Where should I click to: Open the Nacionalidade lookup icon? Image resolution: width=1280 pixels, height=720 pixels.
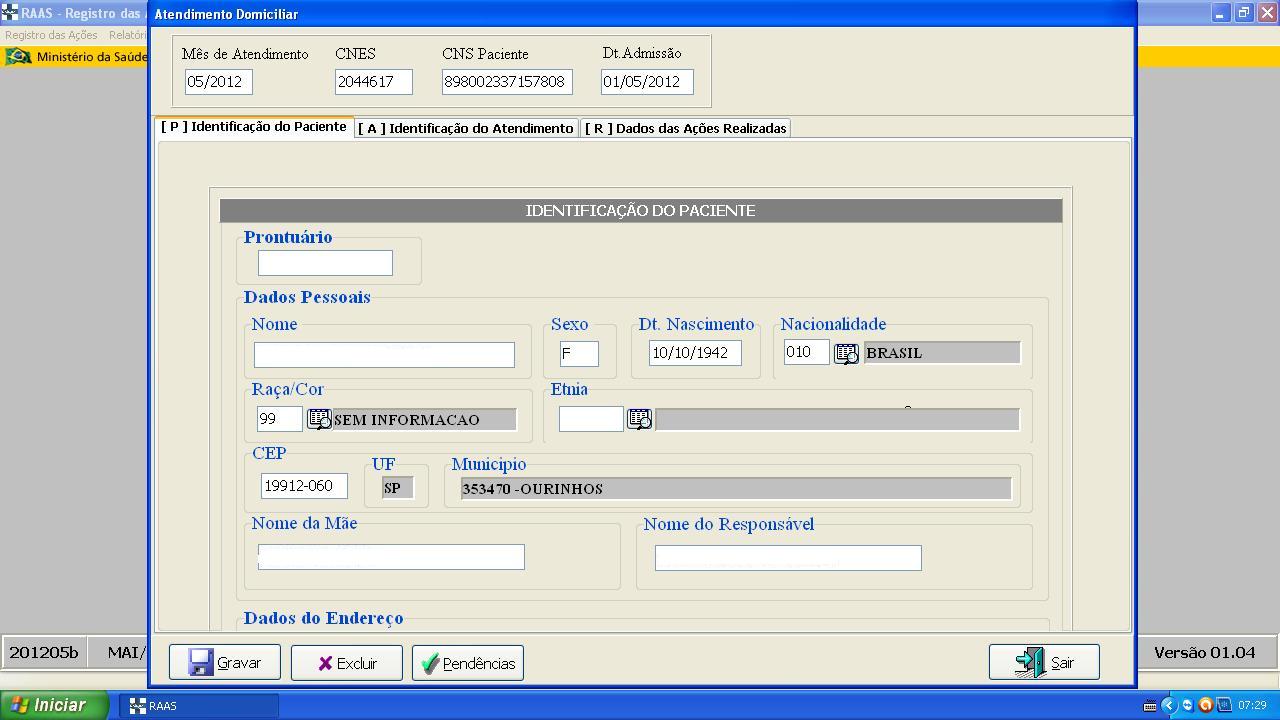(x=846, y=353)
